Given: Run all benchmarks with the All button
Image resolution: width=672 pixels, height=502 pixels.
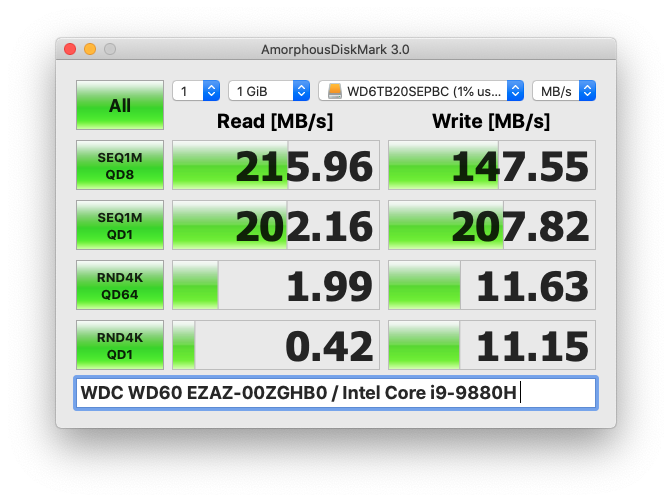Looking at the screenshot, I should 120,105.
